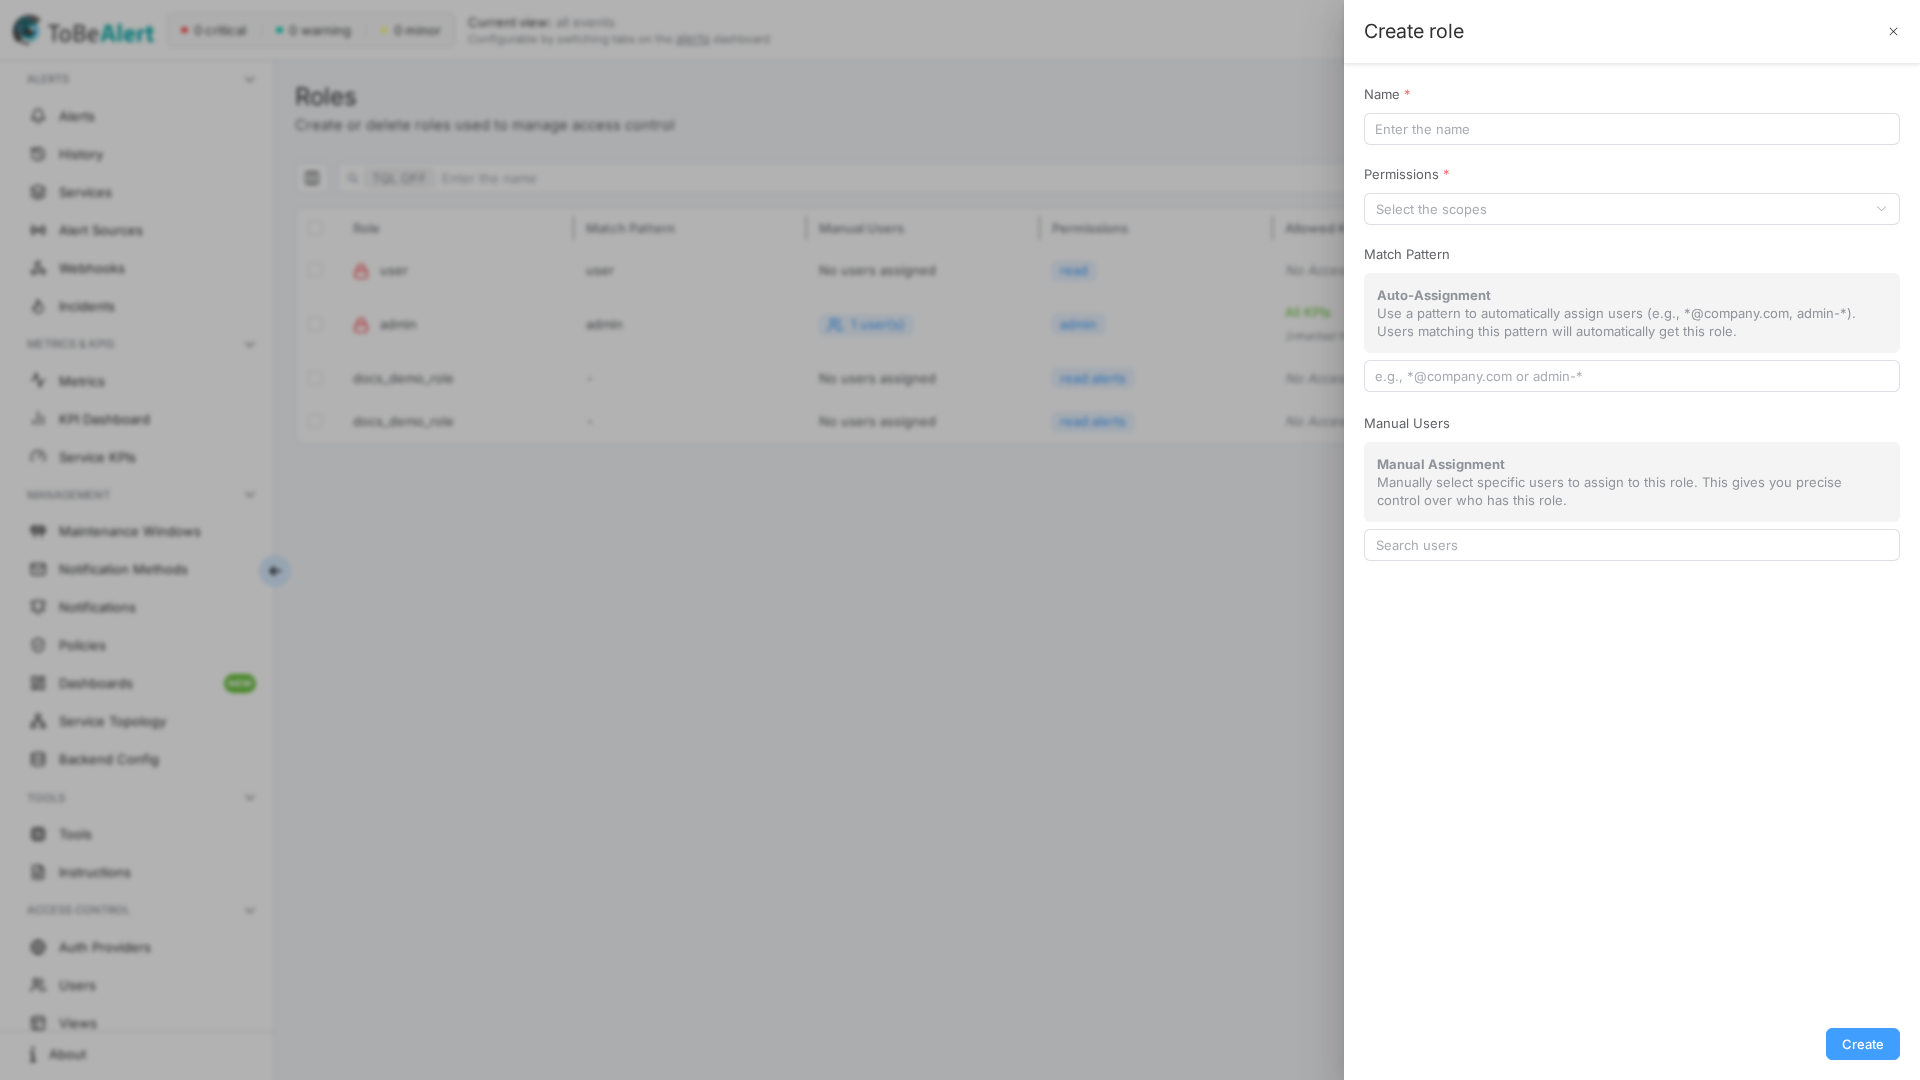1920x1080 pixels.
Task: Open the 1 user(s) badge for admin
Action: (866, 325)
